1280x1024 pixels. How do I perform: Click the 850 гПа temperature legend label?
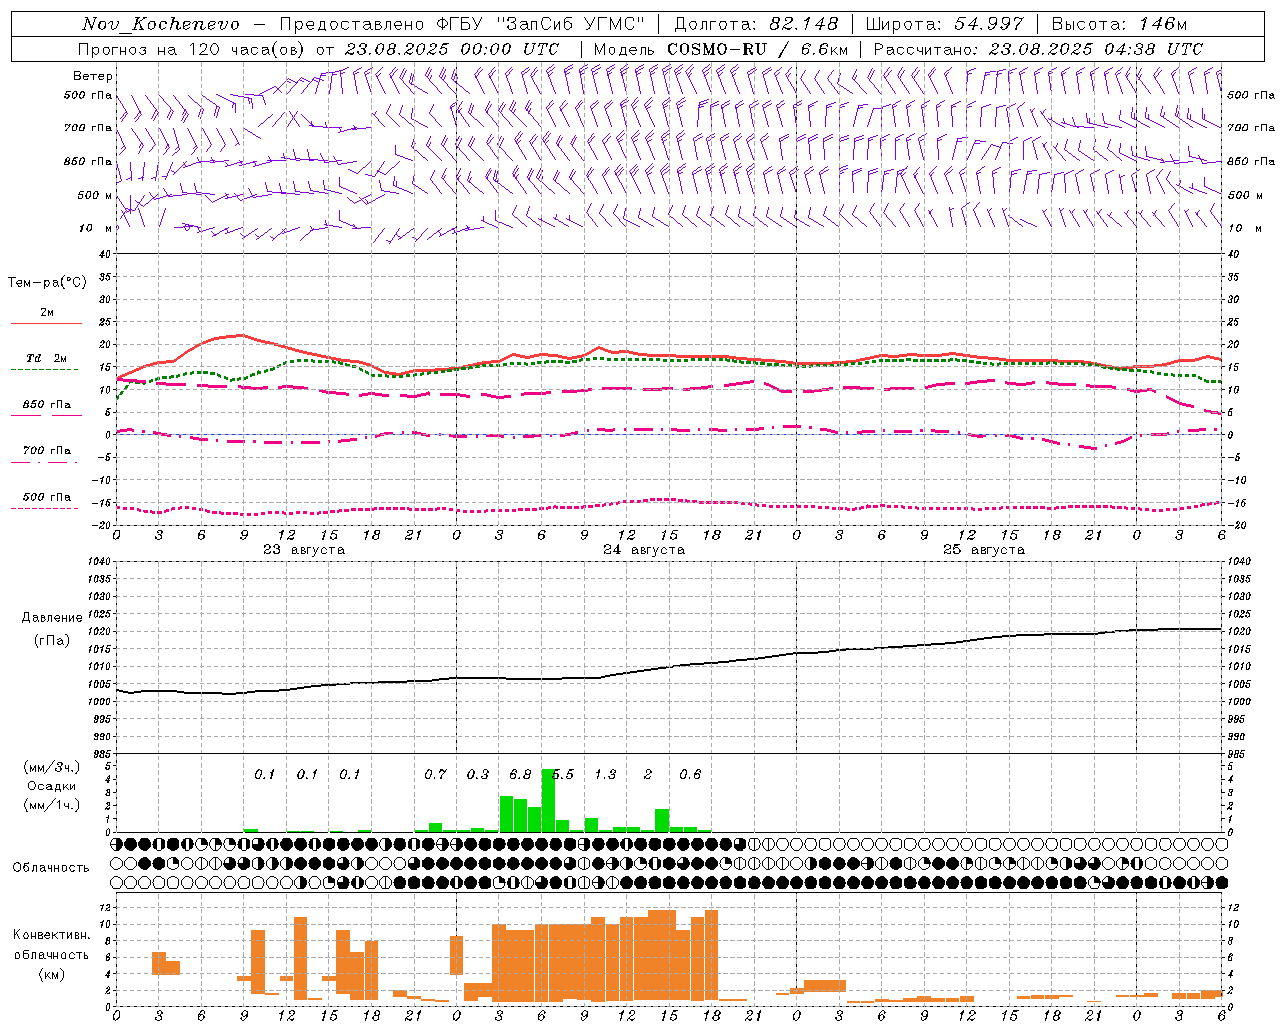[47, 405]
